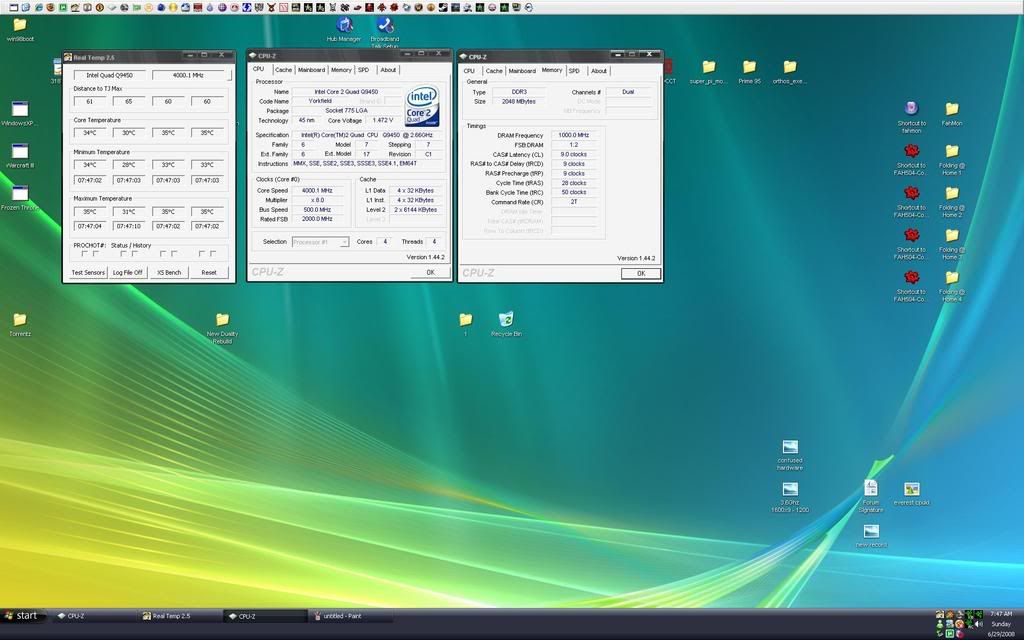The image size is (1024, 640).
Task: Select the 3.60hz 1600x9-1200 image file
Action: pos(790,497)
